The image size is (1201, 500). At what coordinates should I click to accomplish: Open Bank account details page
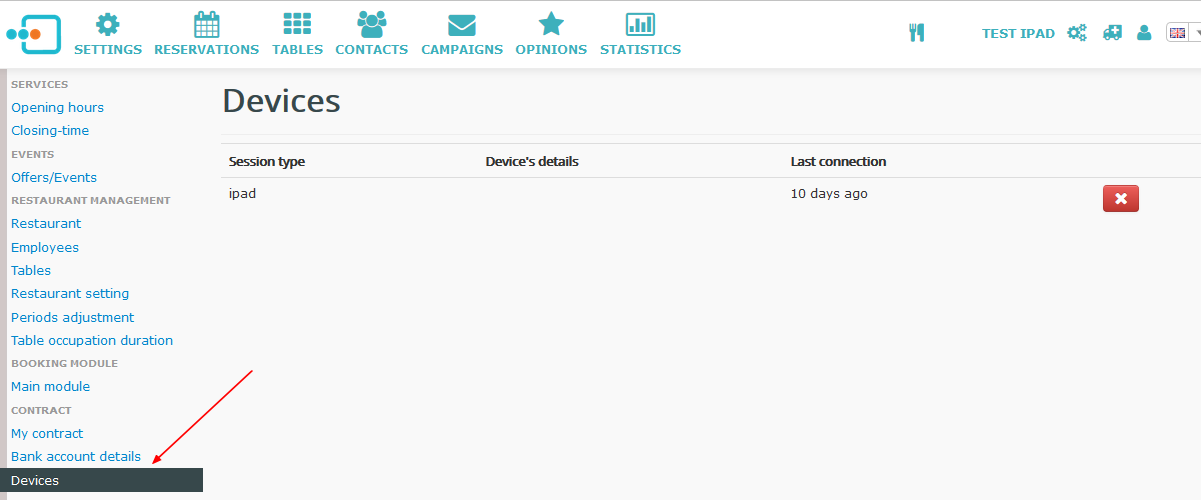[76, 456]
